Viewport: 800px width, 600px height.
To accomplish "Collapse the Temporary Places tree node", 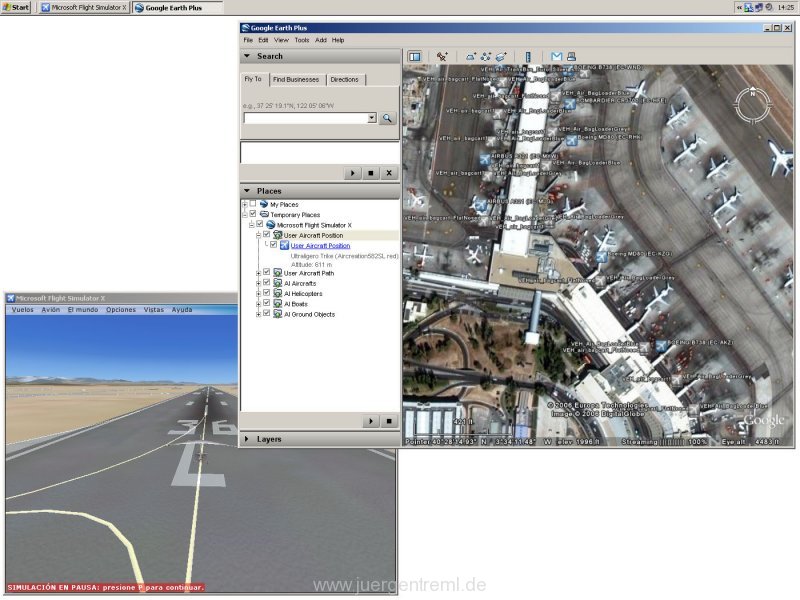I will (245, 215).
